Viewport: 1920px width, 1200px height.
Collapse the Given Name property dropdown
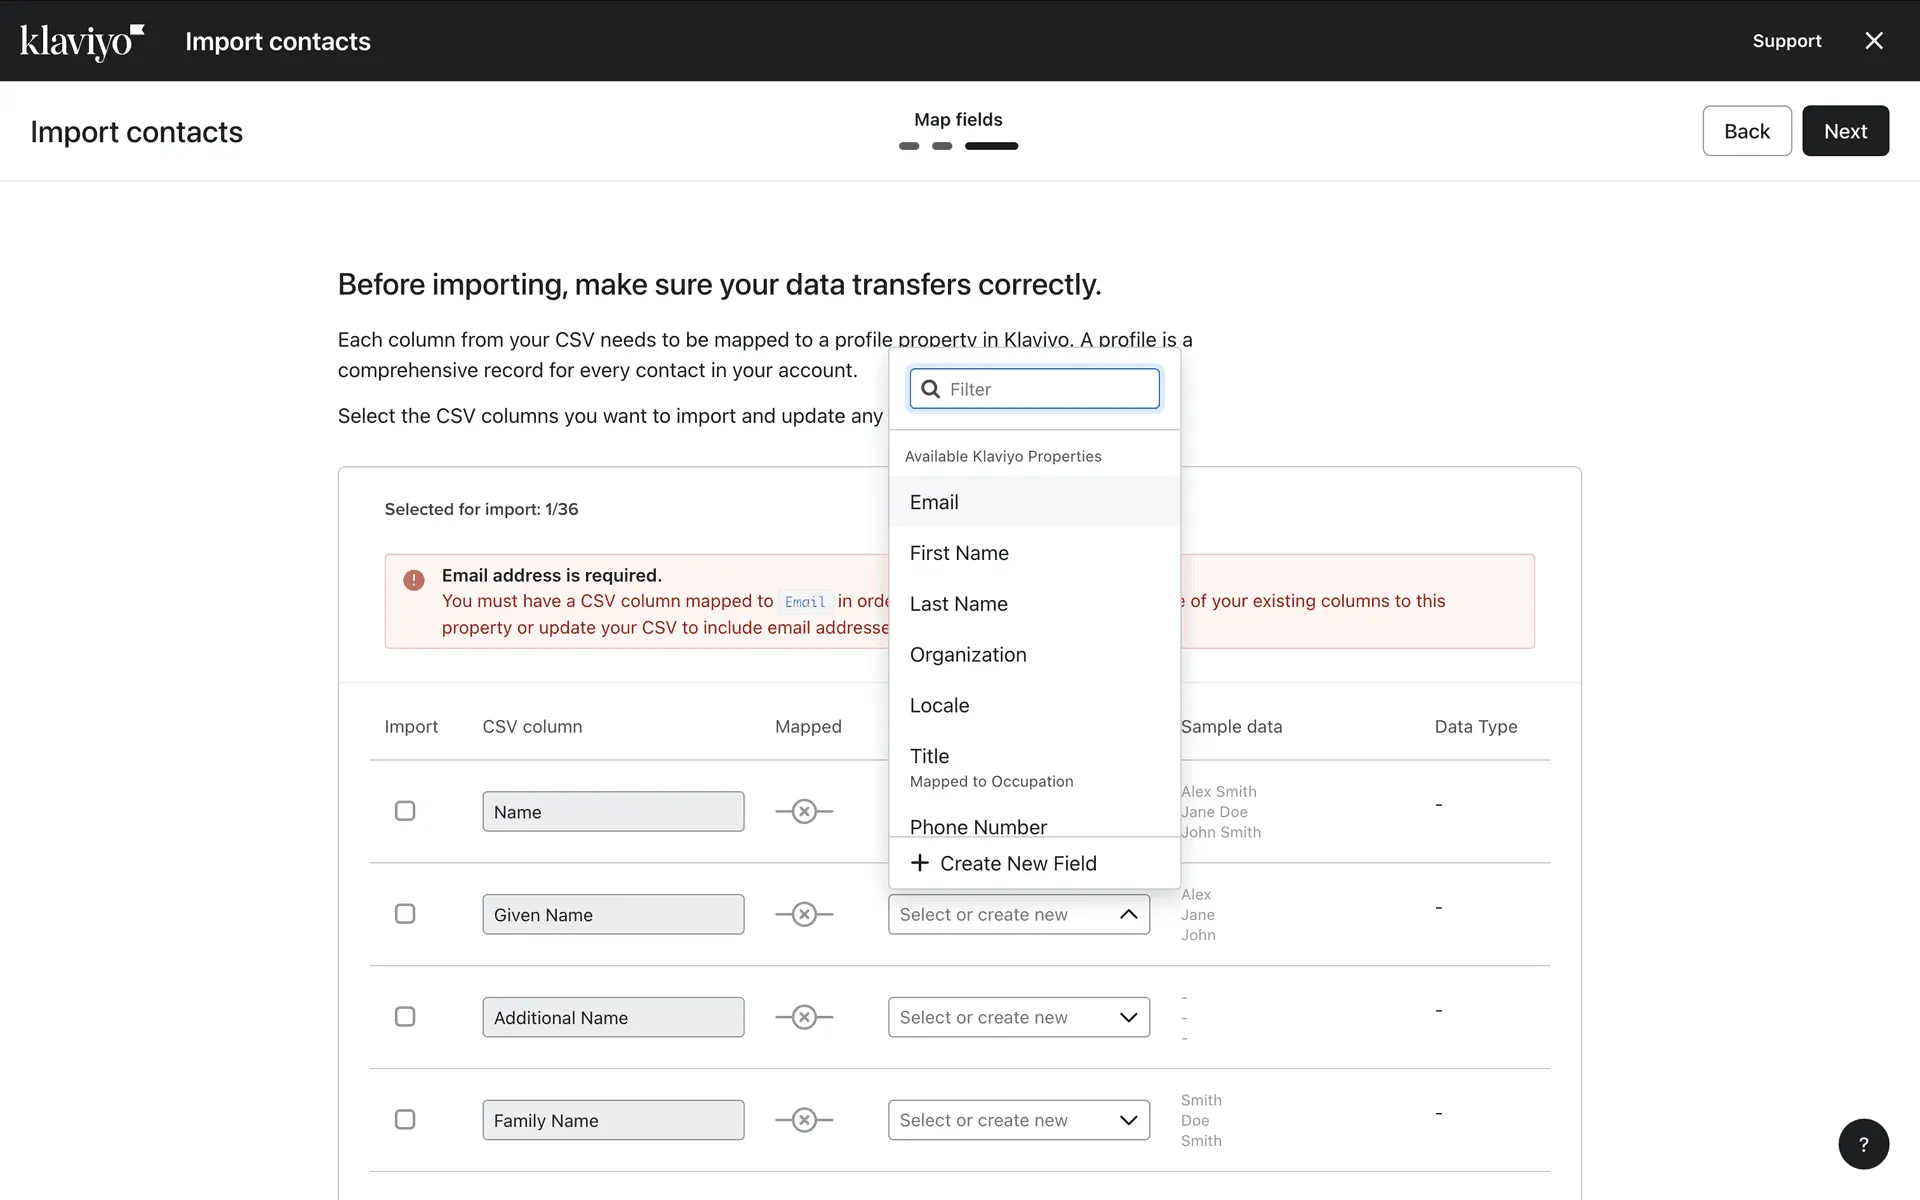(x=1128, y=914)
